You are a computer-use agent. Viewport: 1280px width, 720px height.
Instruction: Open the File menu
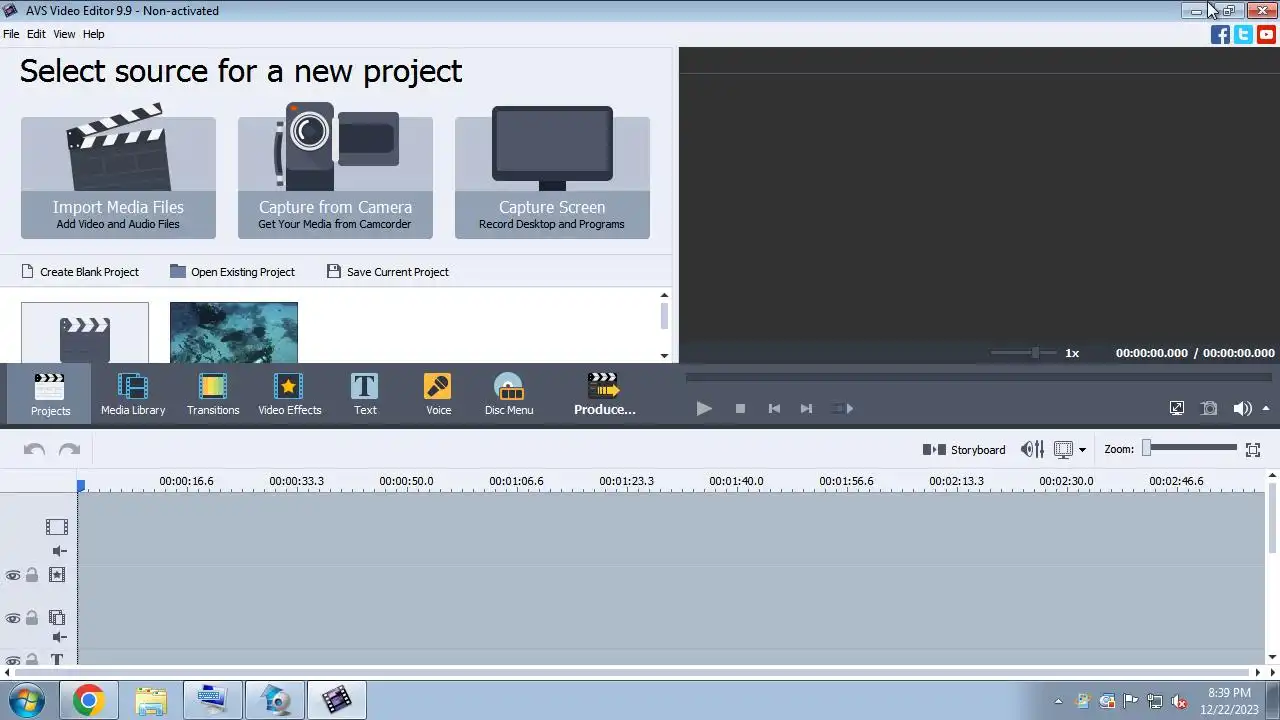coord(11,34)
